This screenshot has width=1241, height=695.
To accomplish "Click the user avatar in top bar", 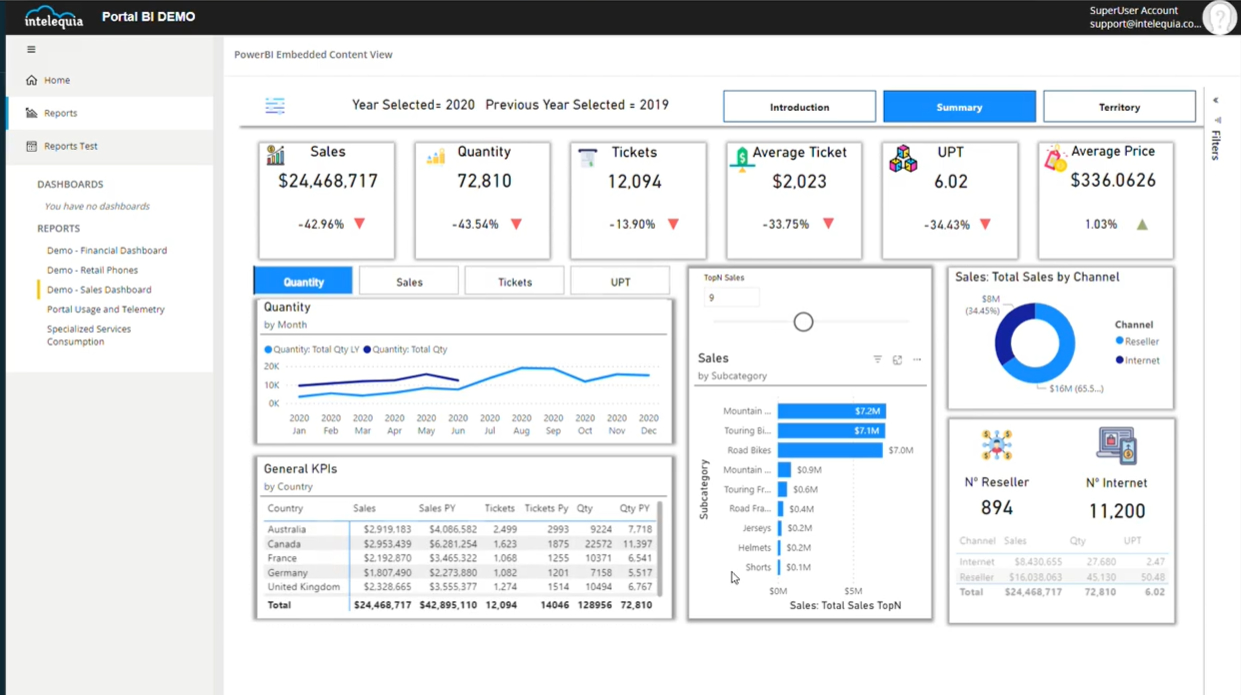I will (x=1219, y=18).
